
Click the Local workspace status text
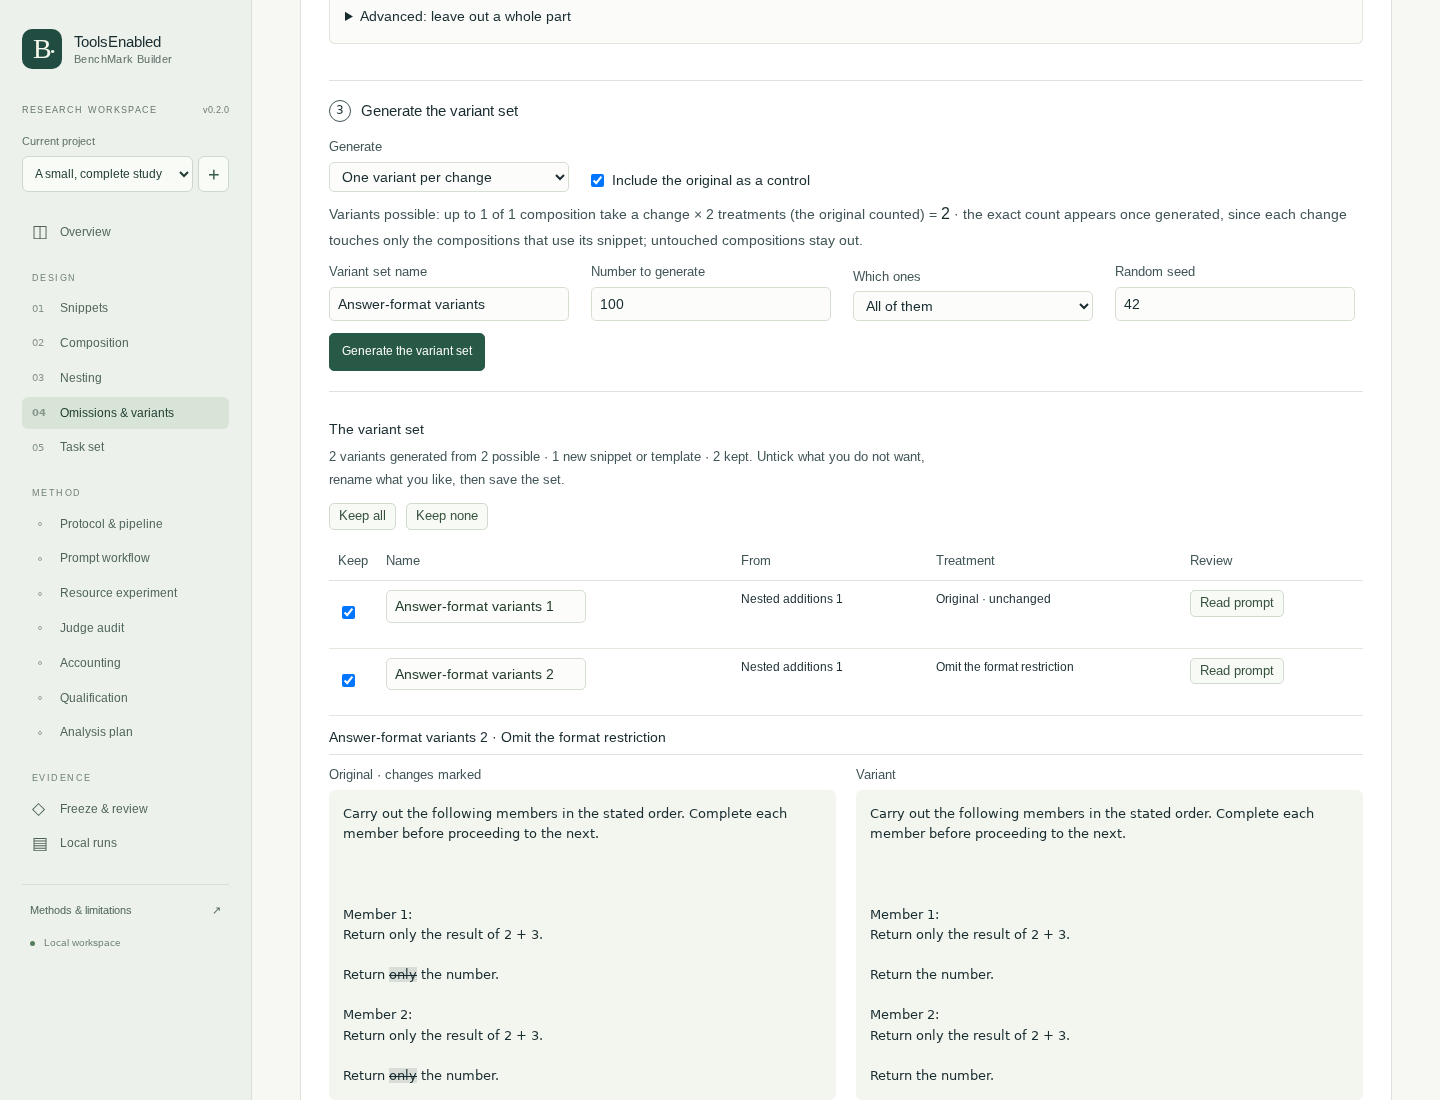click(82, 943)
